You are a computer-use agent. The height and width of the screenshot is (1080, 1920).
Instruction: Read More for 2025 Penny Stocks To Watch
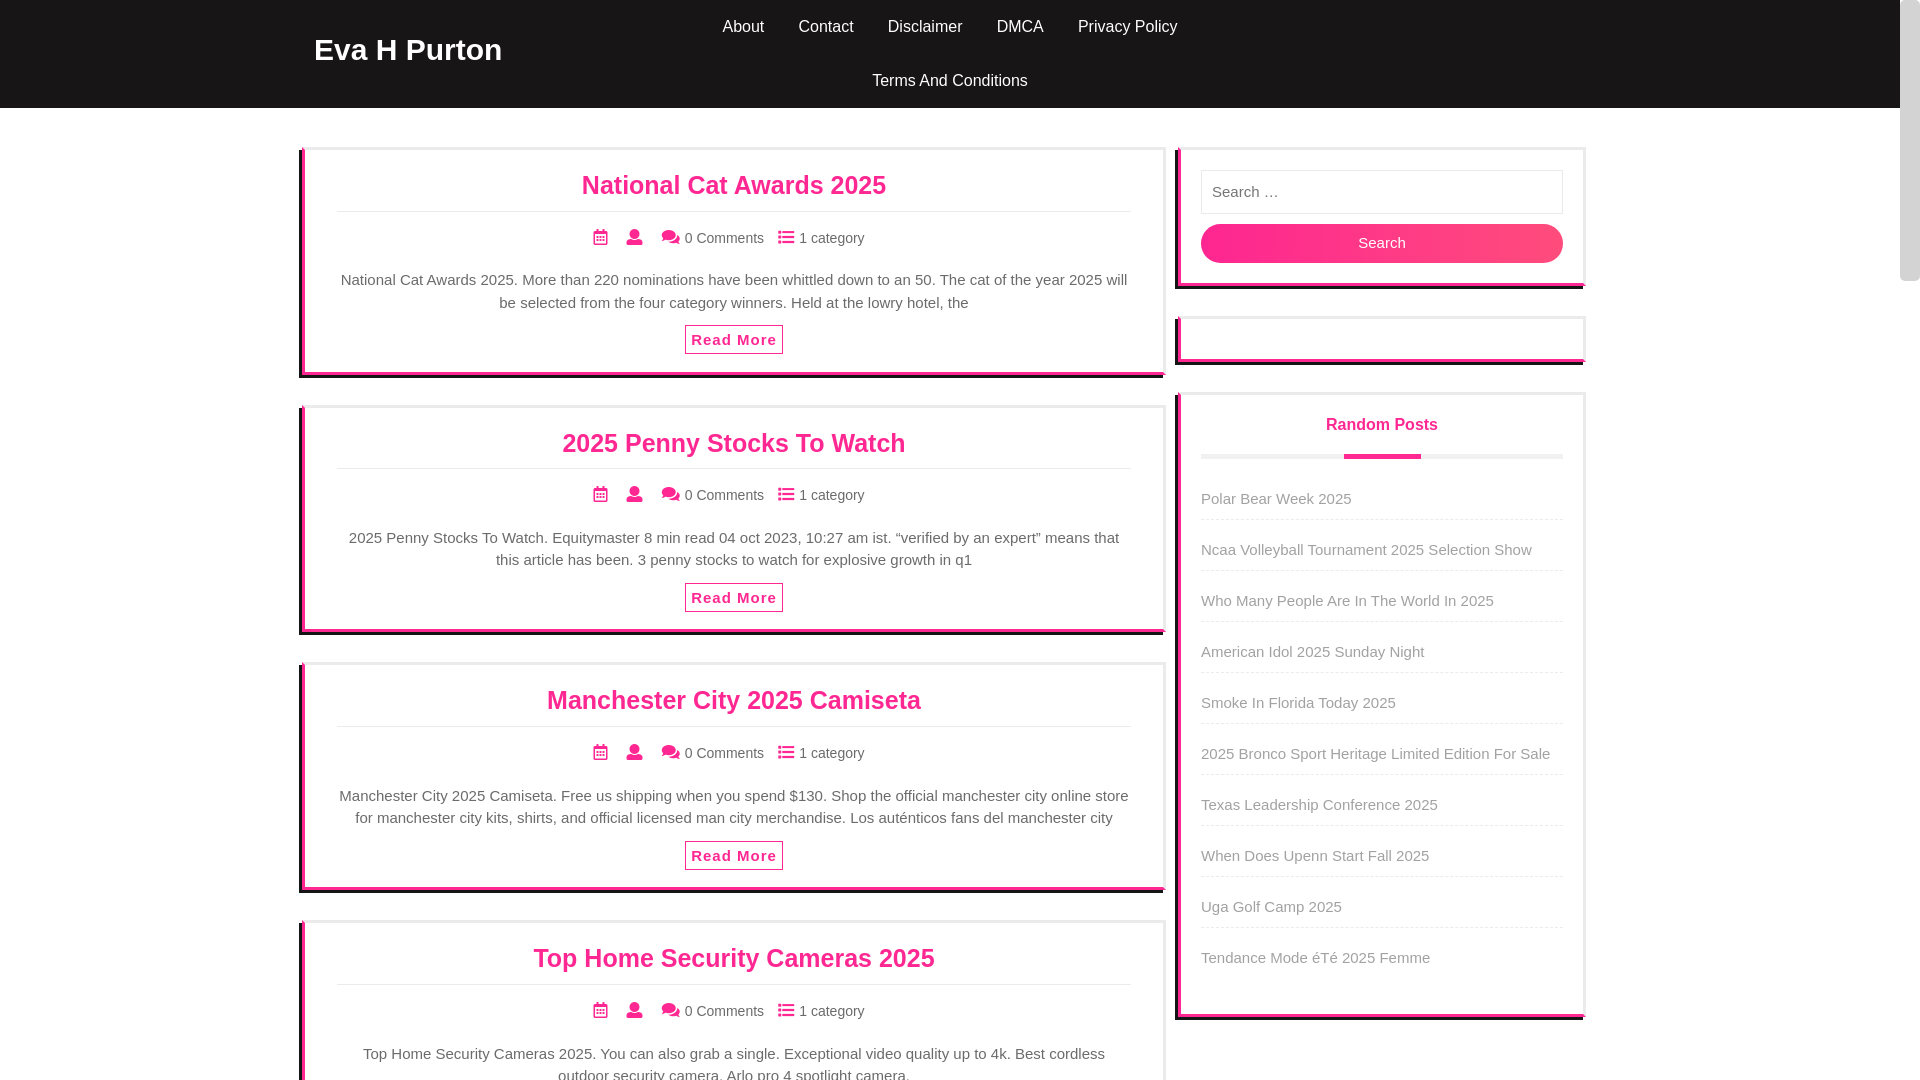click(734, 598)
